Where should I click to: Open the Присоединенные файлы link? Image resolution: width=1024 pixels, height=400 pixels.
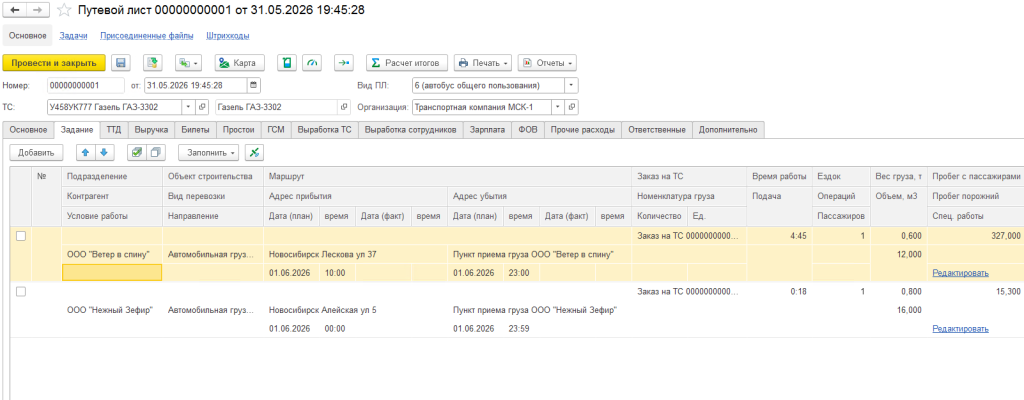[x=147, y=35]
